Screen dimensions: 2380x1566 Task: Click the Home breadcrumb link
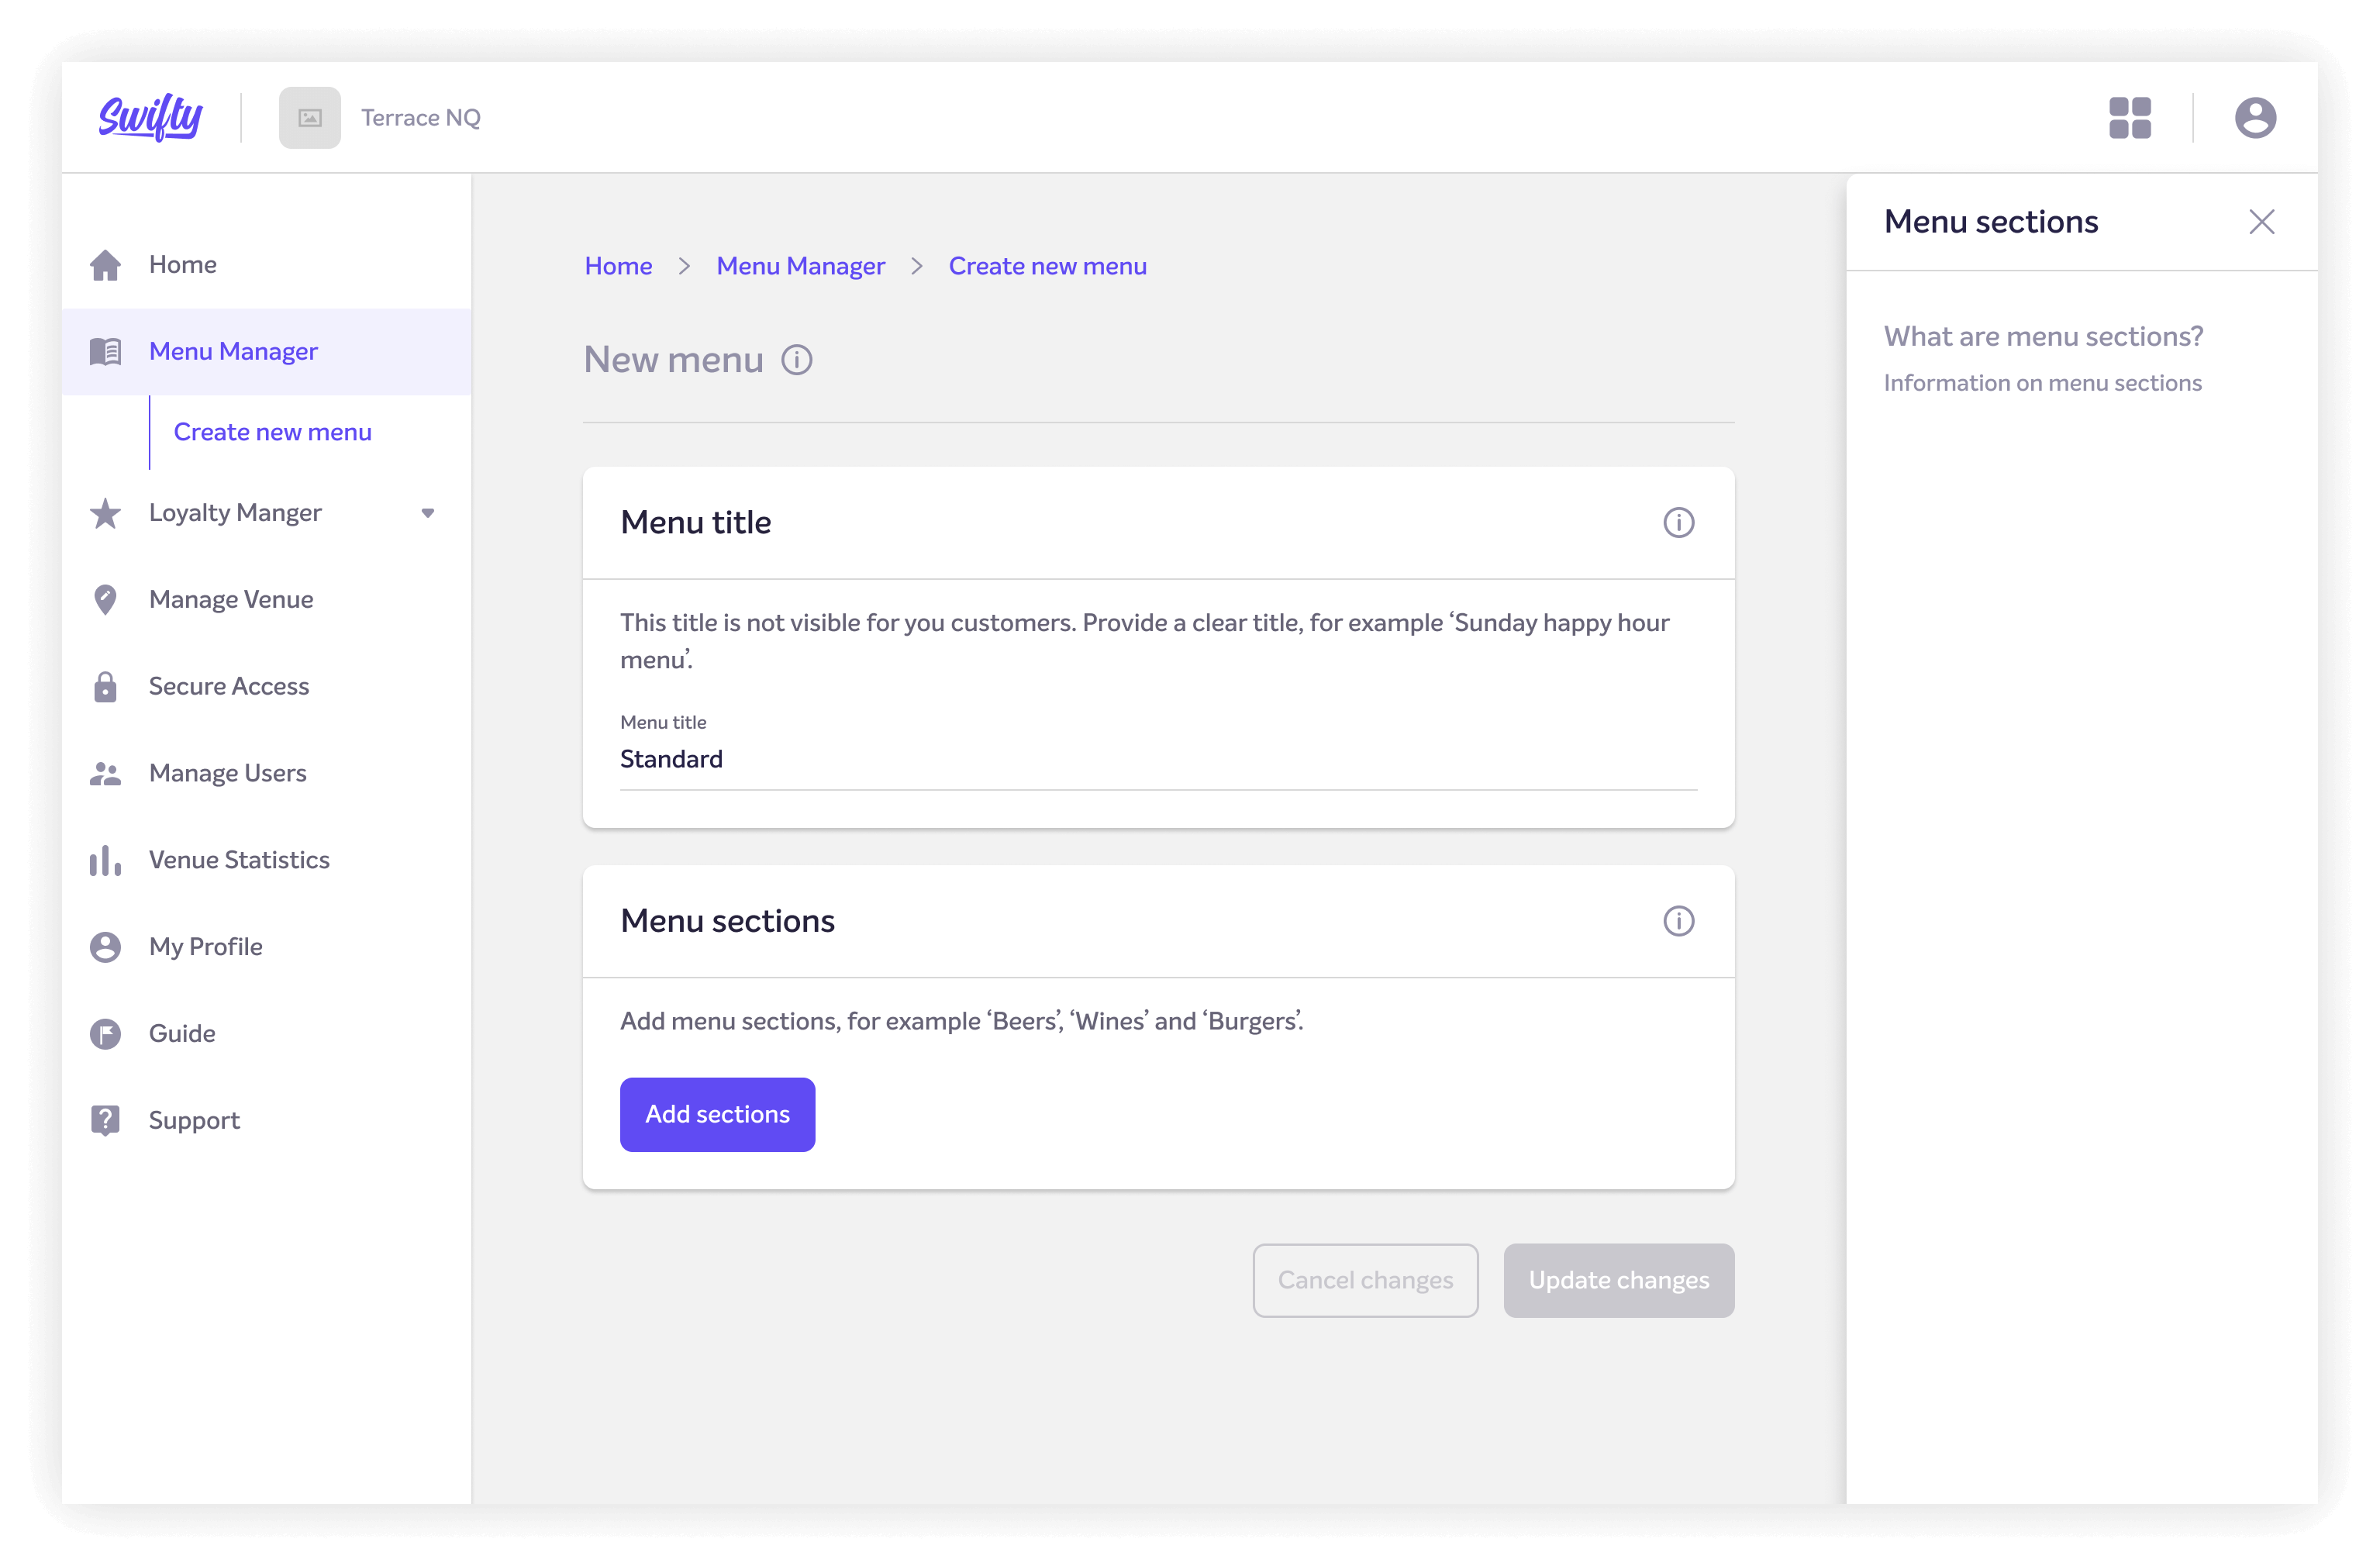(618, 266)
